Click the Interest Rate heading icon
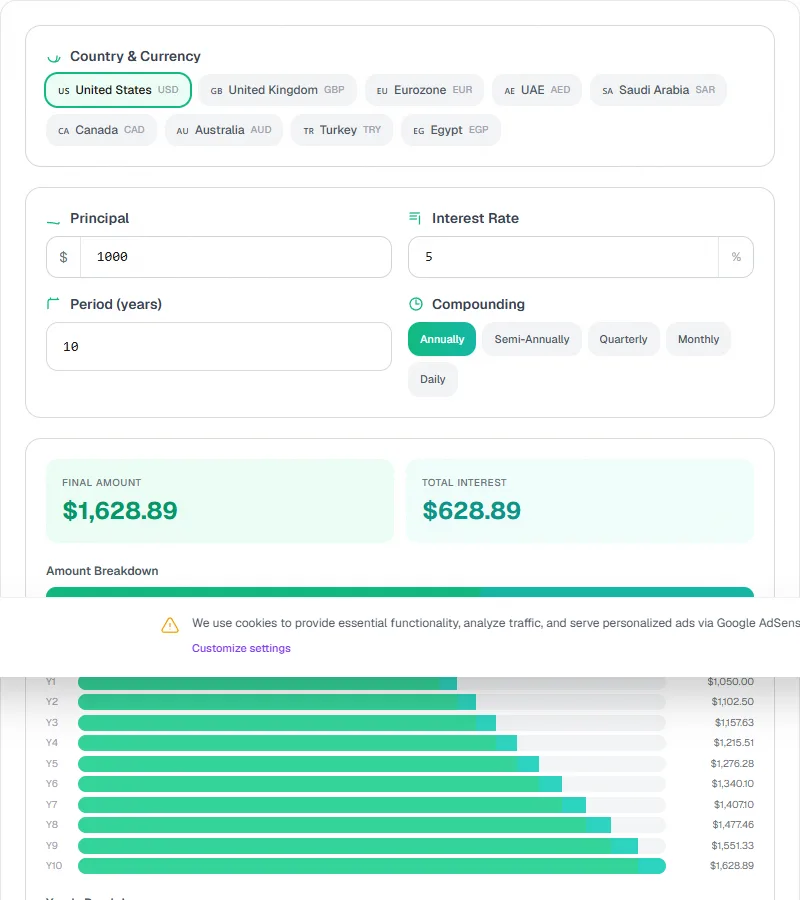800x900 pixels. click(x=415, y=218)
